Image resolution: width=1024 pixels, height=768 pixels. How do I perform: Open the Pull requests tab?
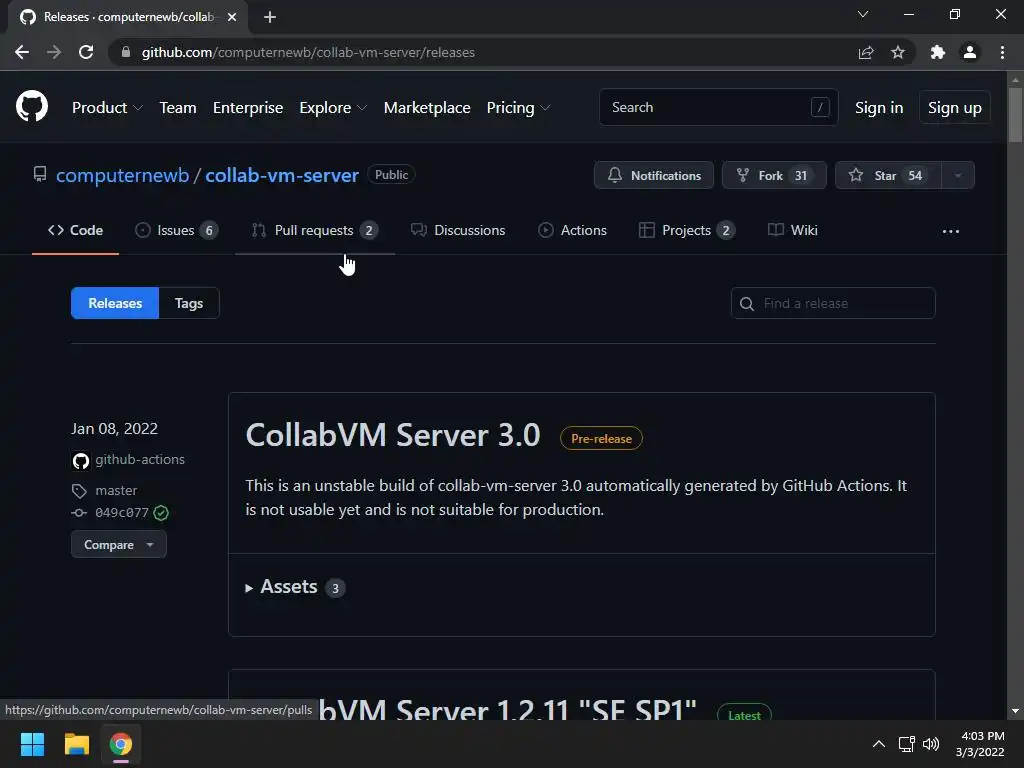(315, 231)
